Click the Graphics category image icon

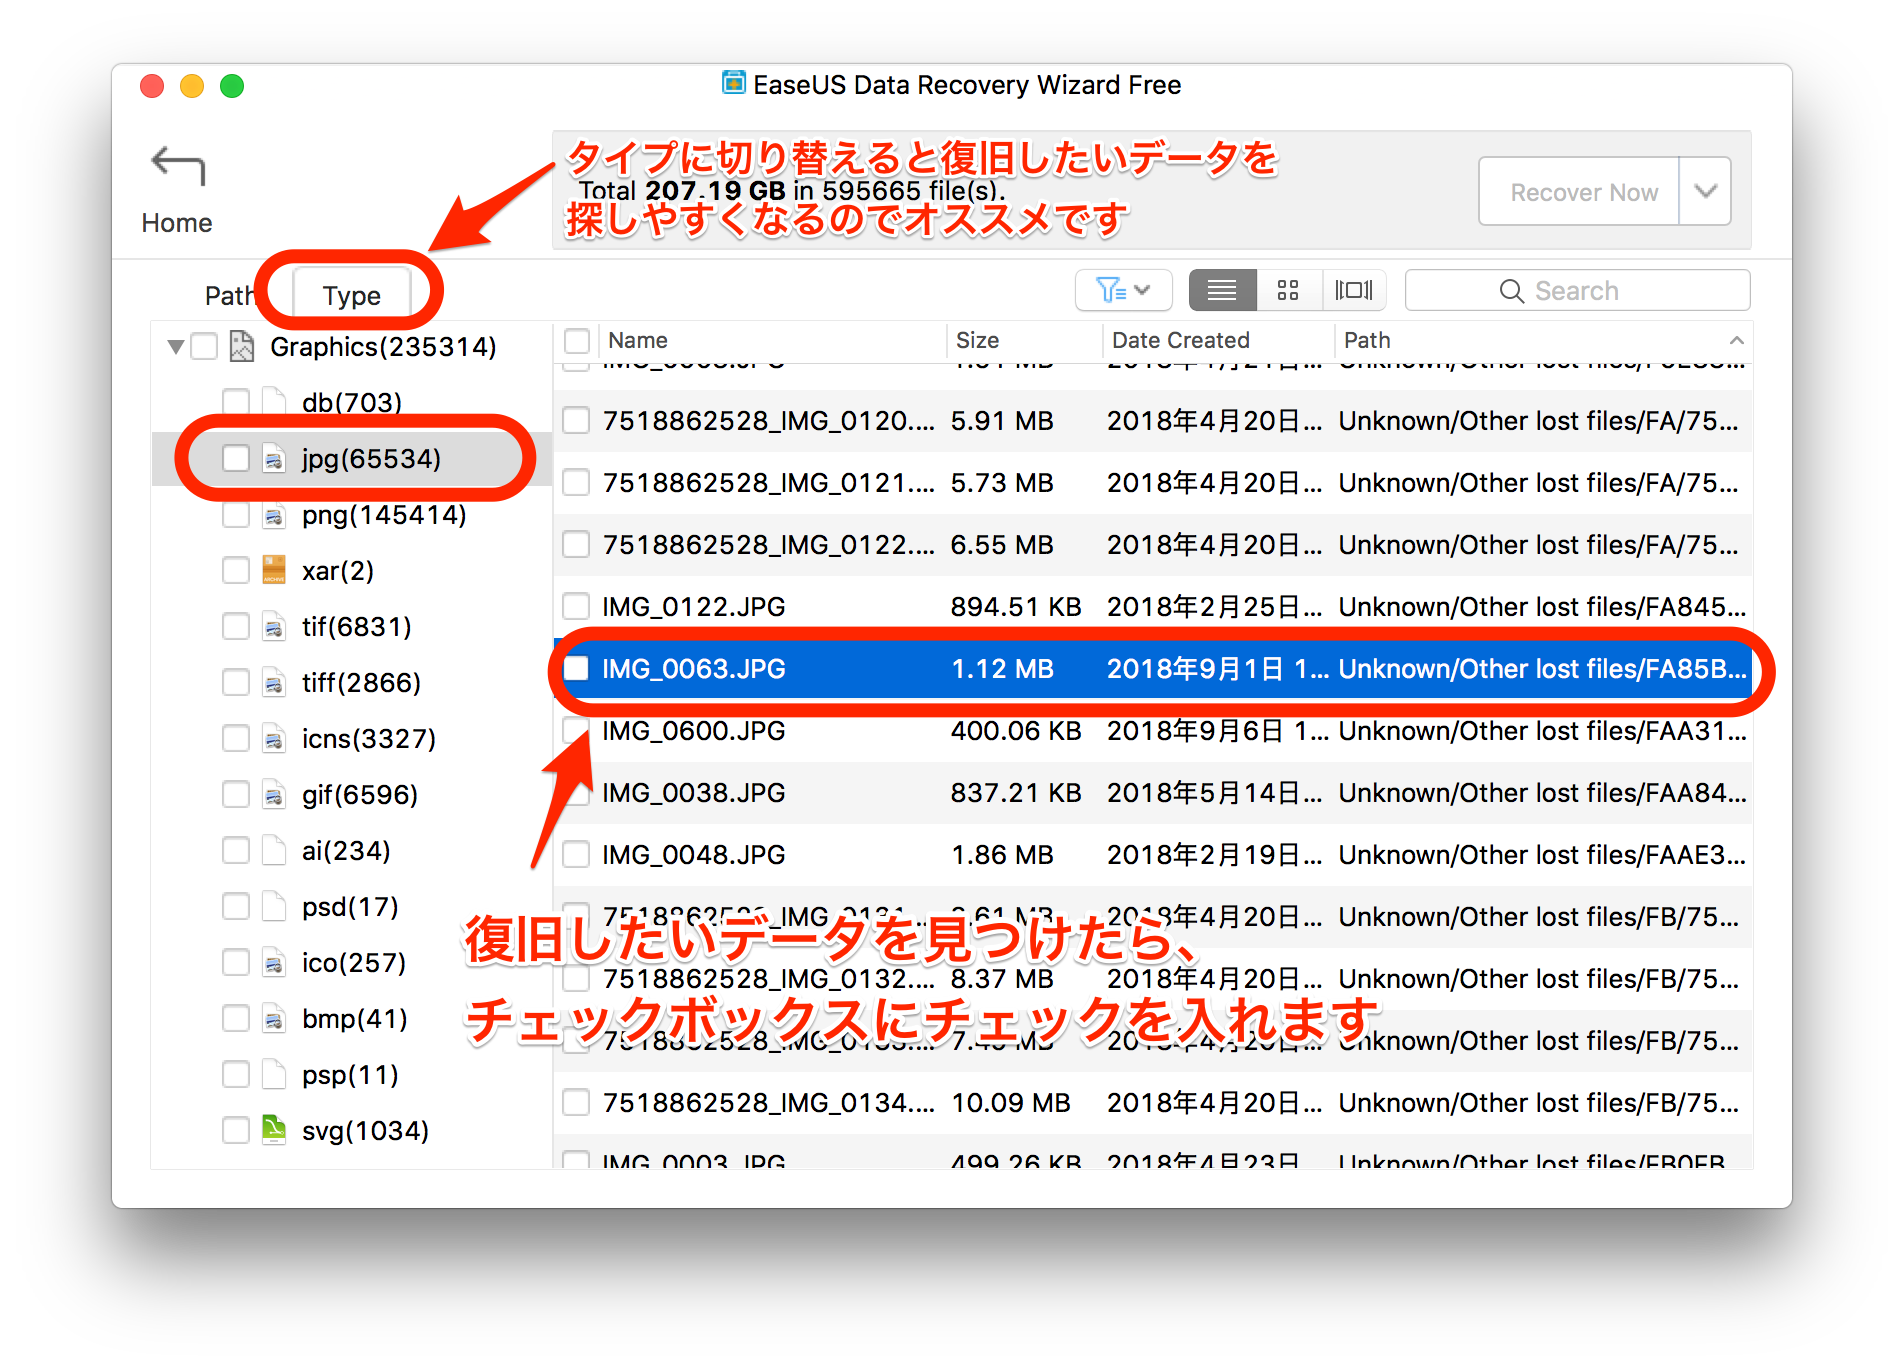pyautogui.click(x=241, y=347)
